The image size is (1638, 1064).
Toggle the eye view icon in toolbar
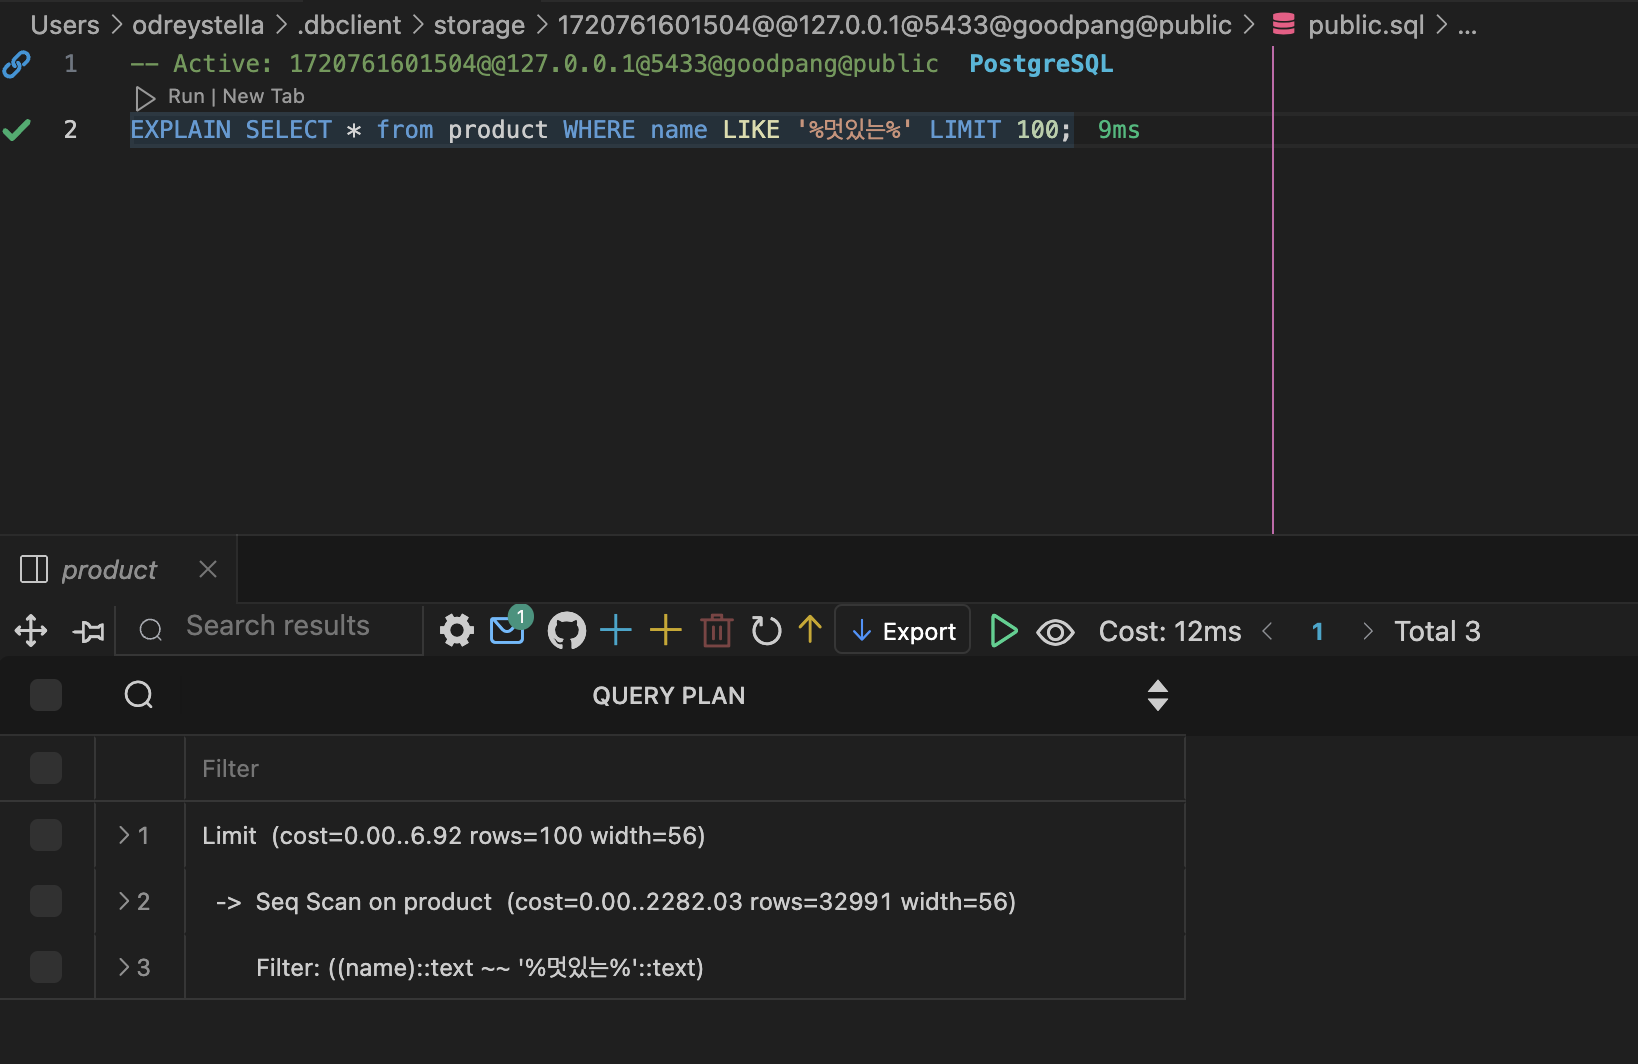(1055, 632)
